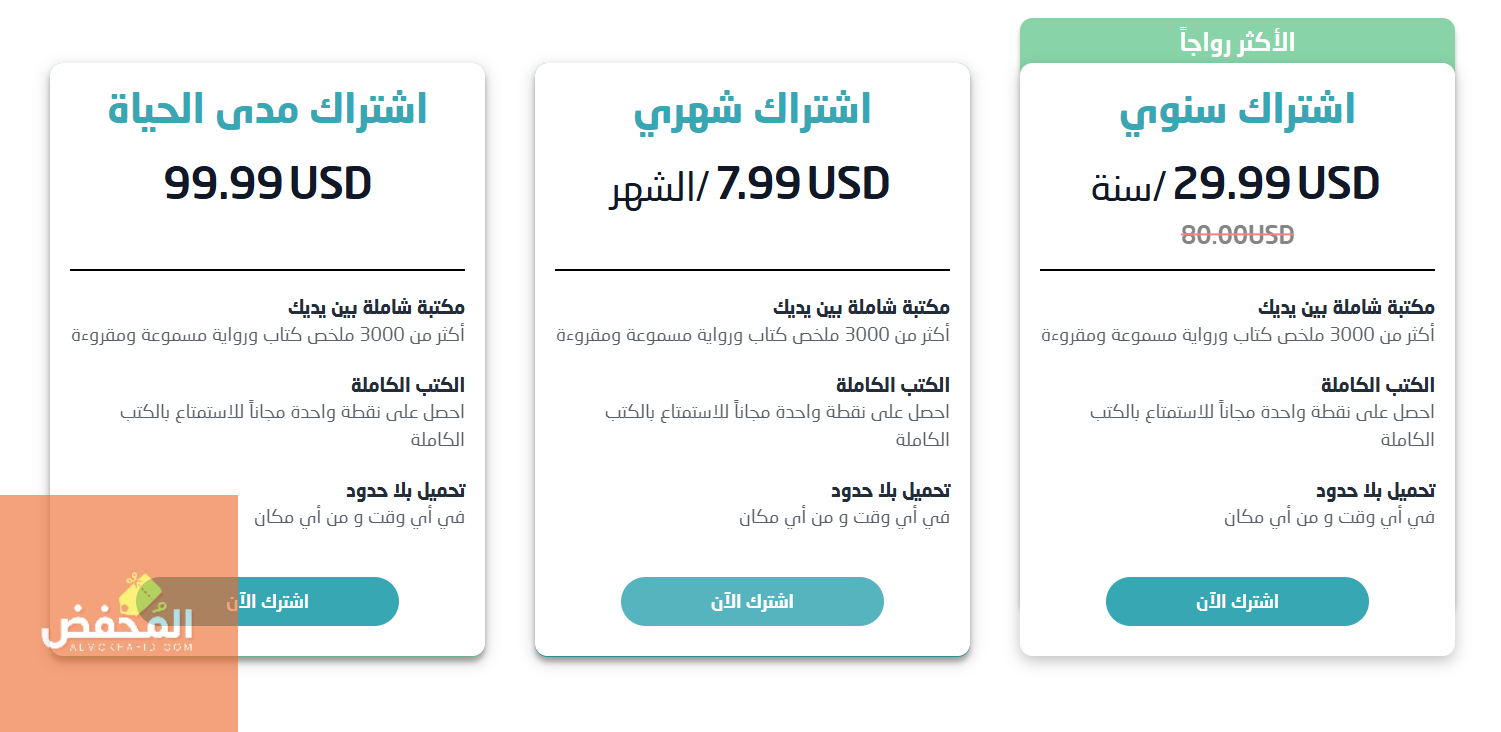Click the 7.99 USD monthly price
This screenshot has width=1501, height=732.
[x=803, y=183]
